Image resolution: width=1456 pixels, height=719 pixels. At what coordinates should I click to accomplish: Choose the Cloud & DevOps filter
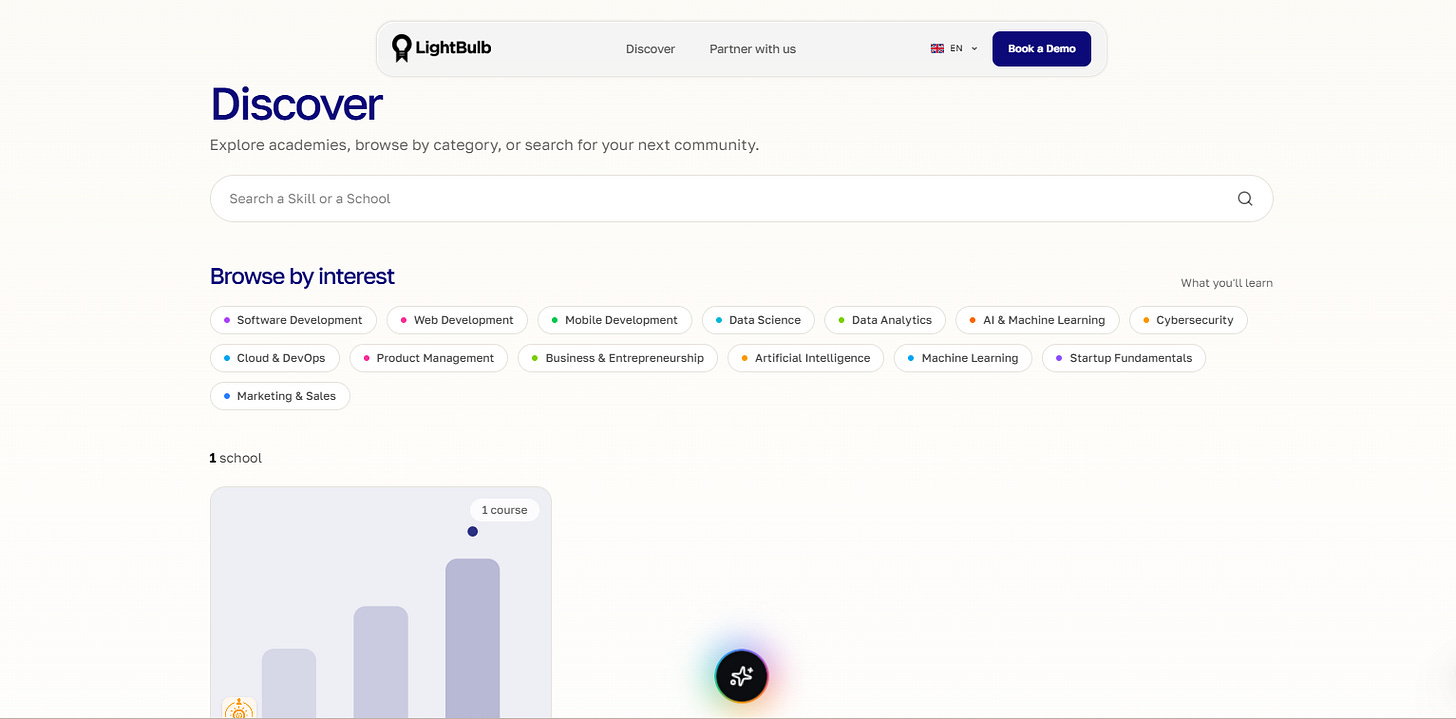coord(275,358)
